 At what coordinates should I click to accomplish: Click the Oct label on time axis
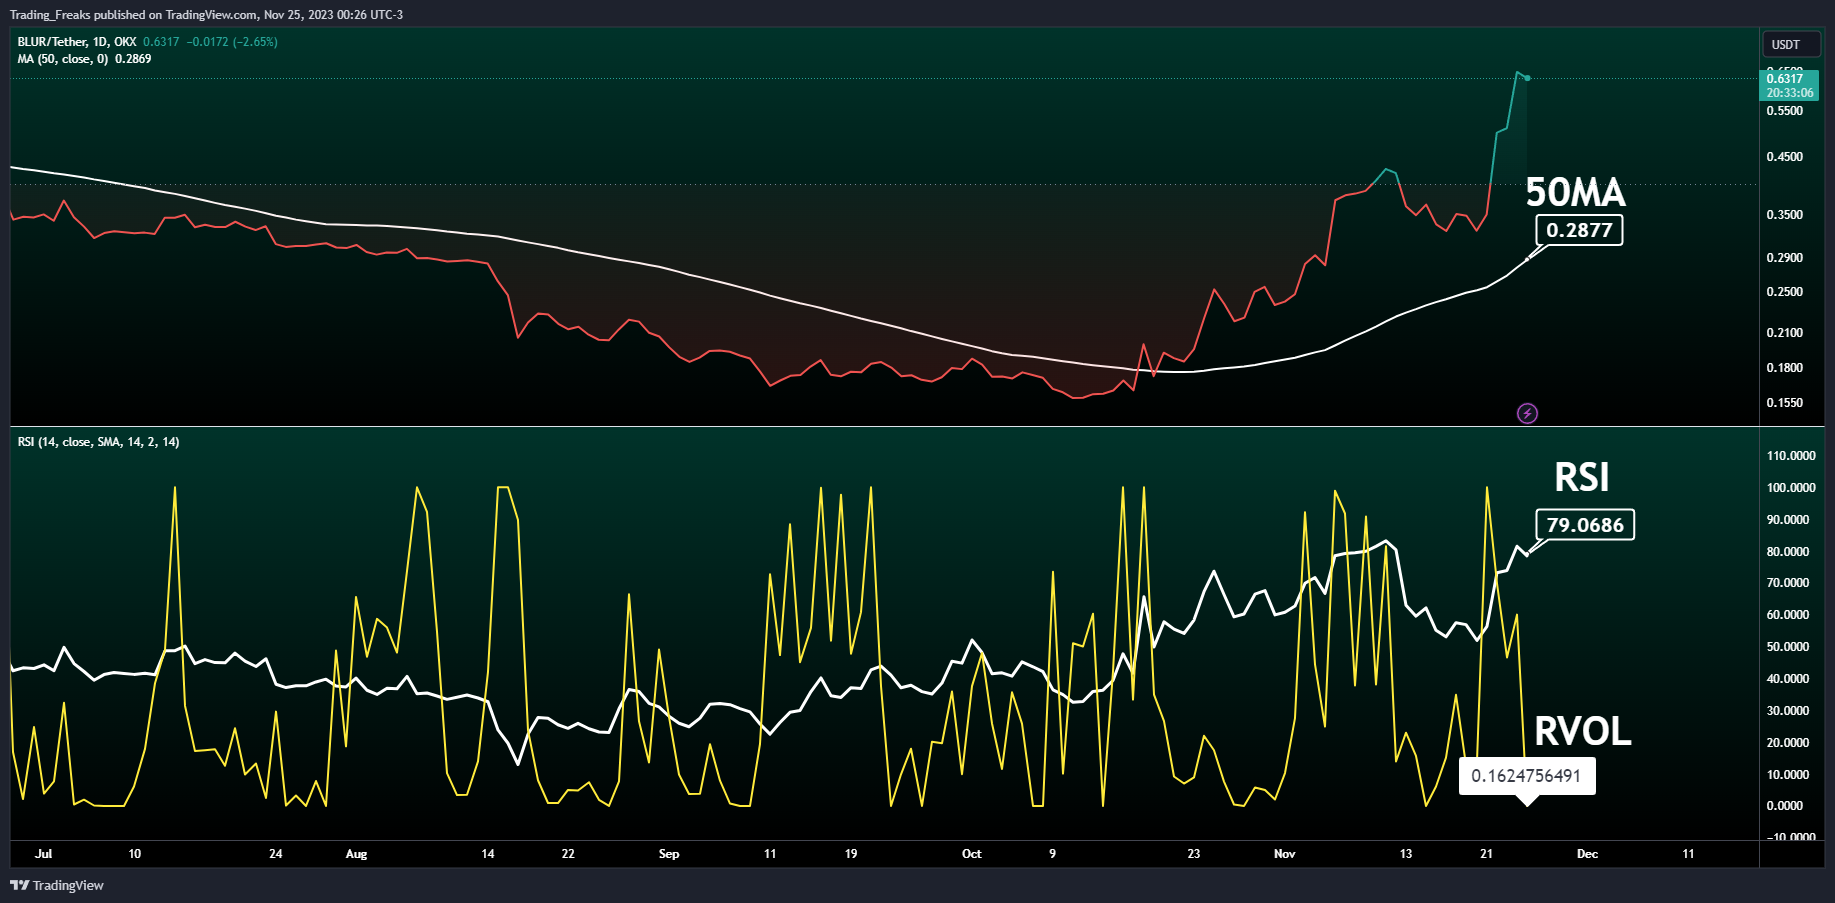click(x=972, y=854)
